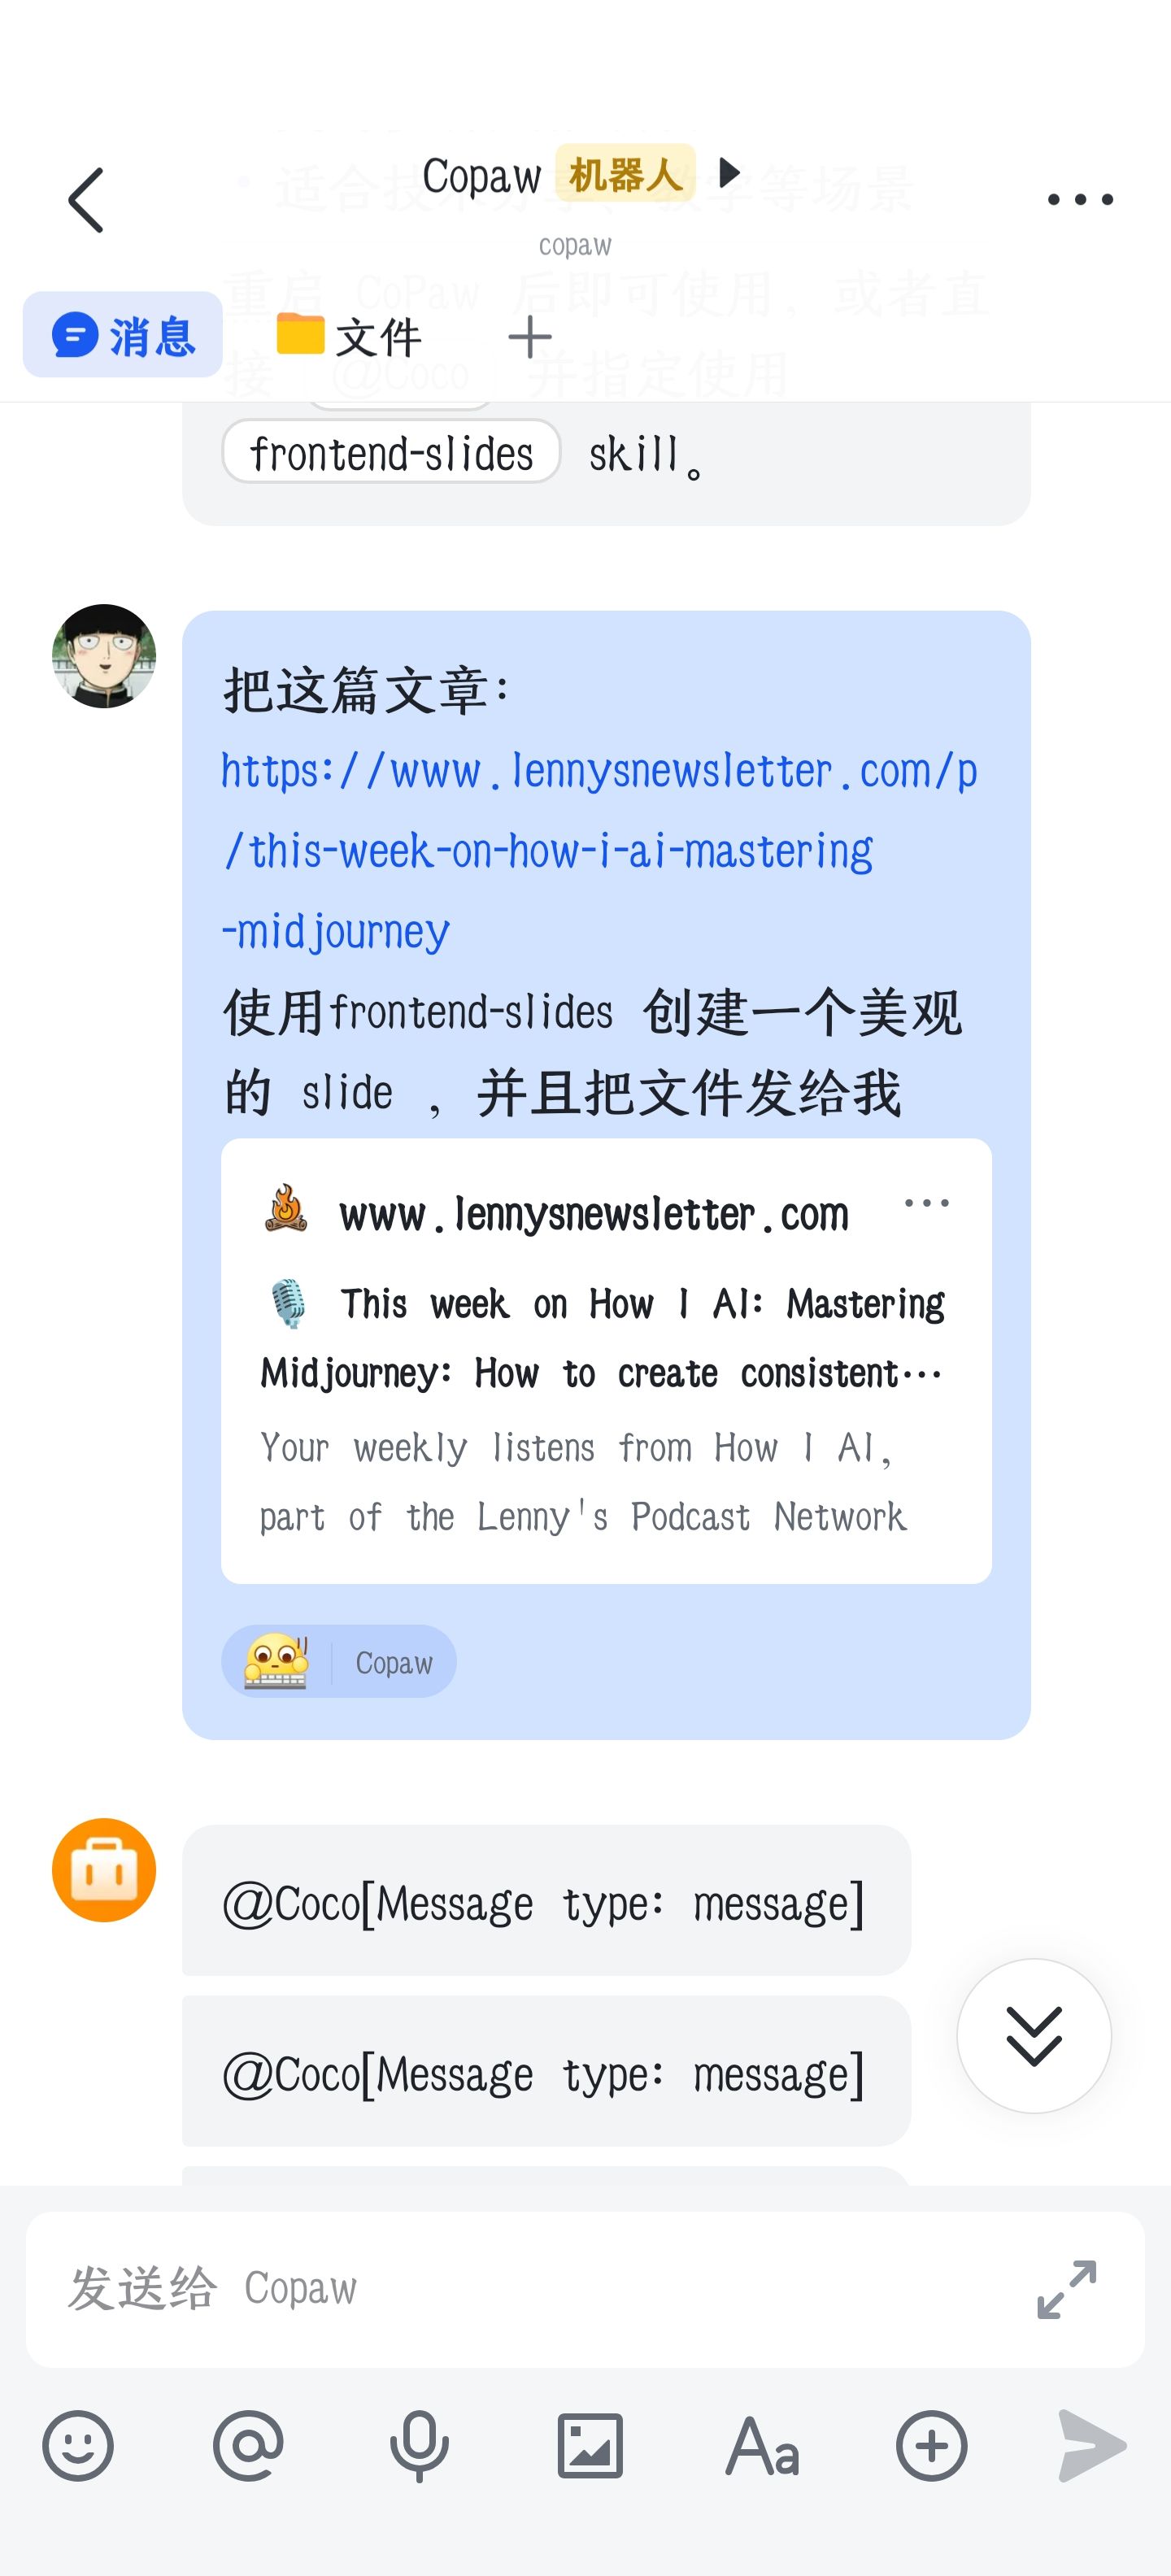The width and height of the screenshot is (1171, 2576).
Task: Open the emoji picker
Action: point(78,2446)
